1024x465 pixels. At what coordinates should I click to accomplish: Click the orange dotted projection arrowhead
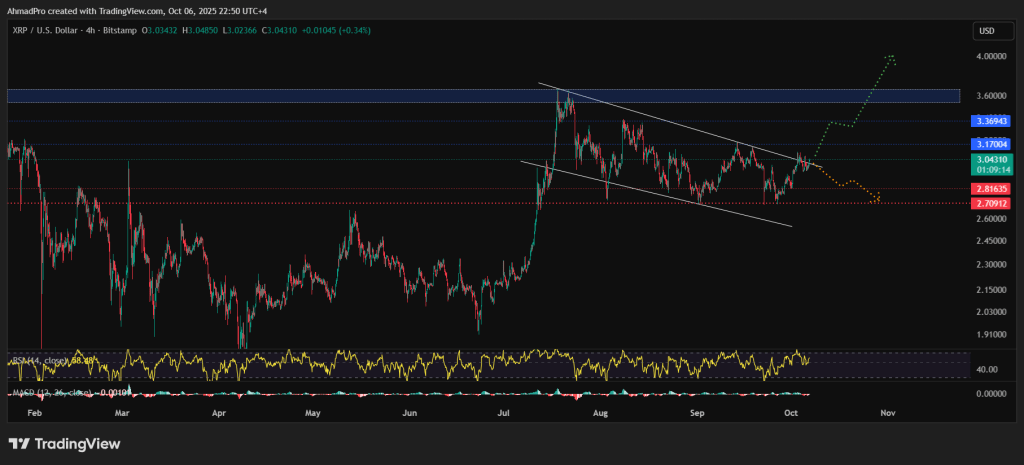(x=876, y=198)
